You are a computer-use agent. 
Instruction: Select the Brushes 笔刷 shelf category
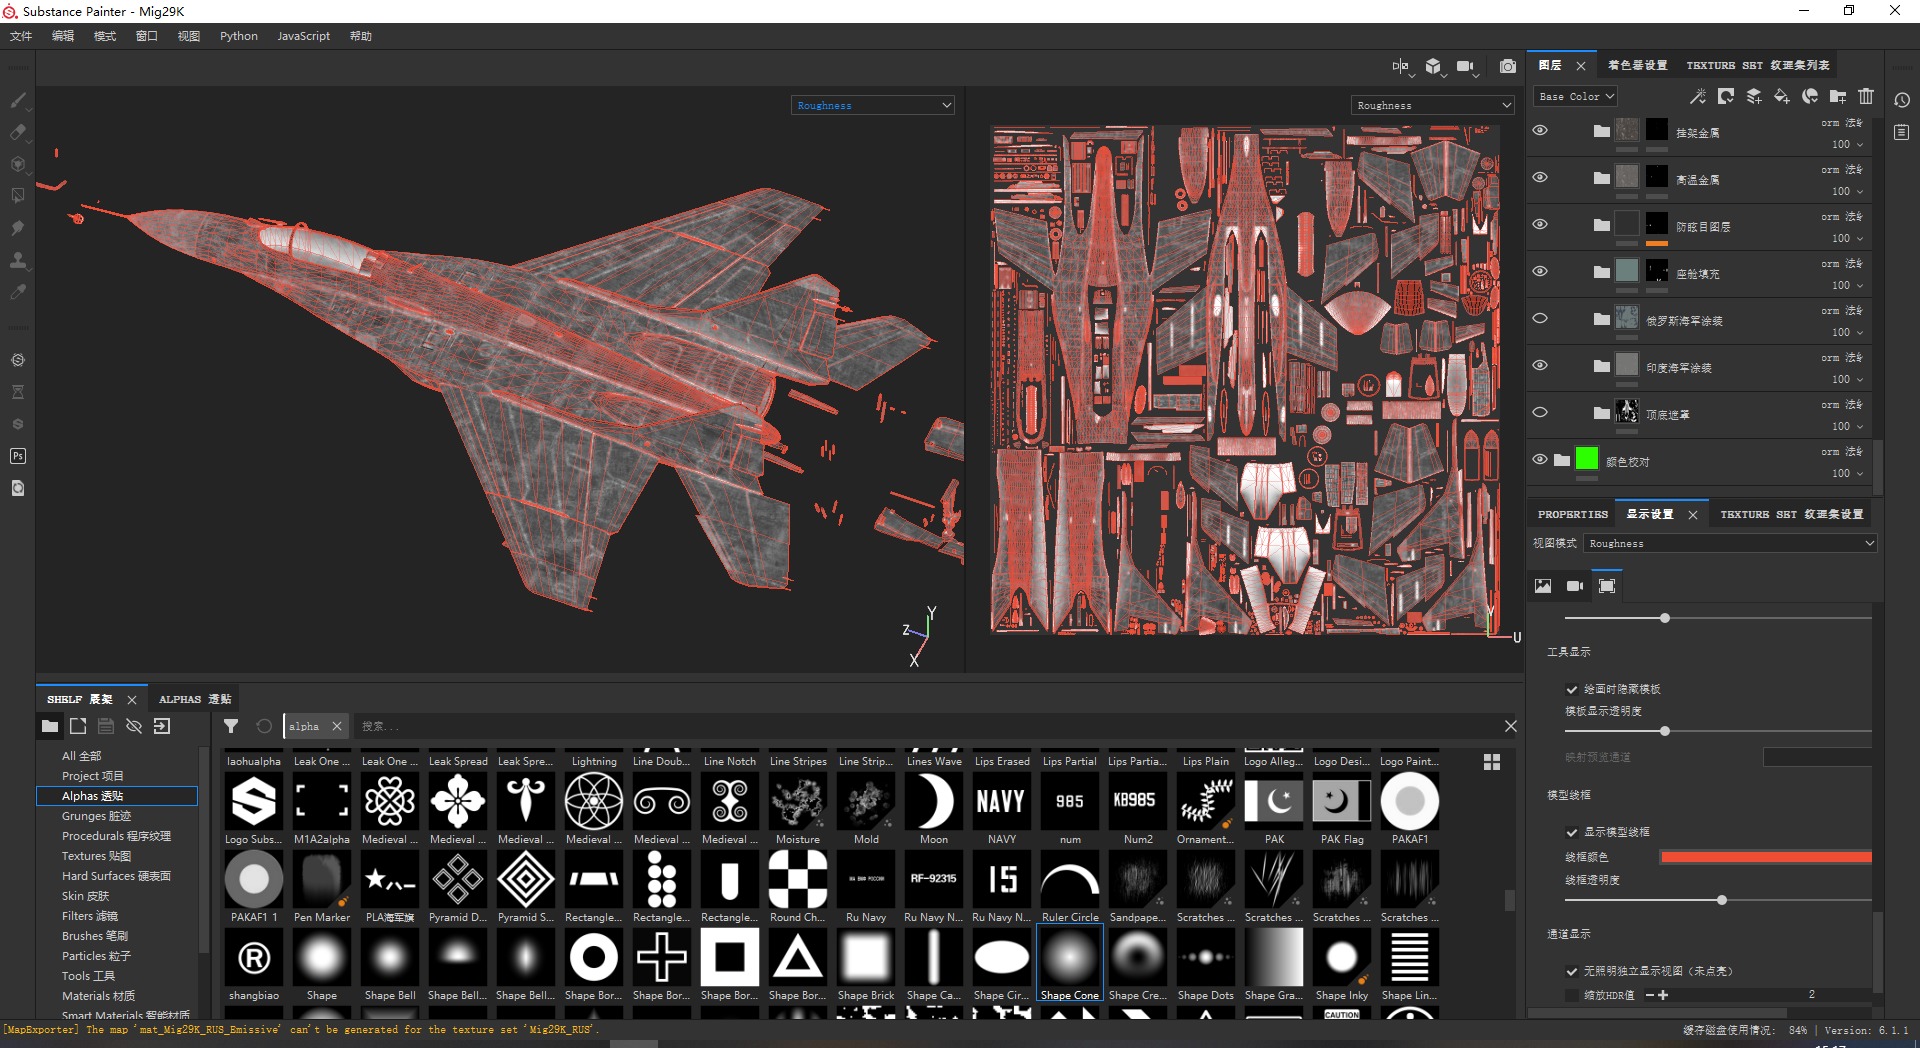(x=95, y=936)
